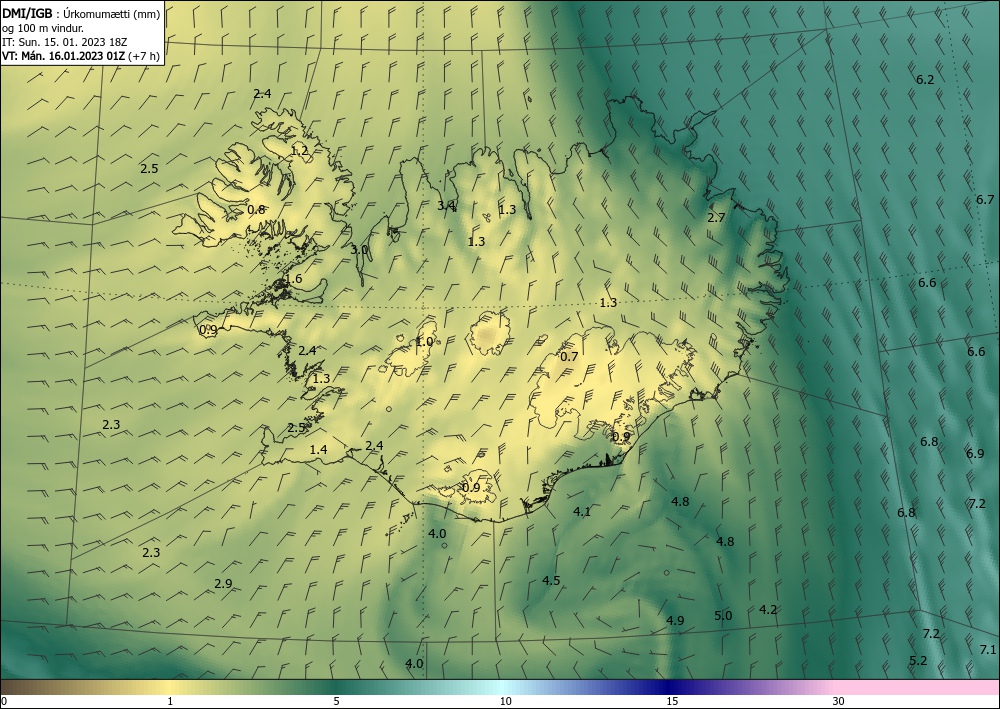
Task: Click the color scale tick label 15
Action: tap(672, 702)
